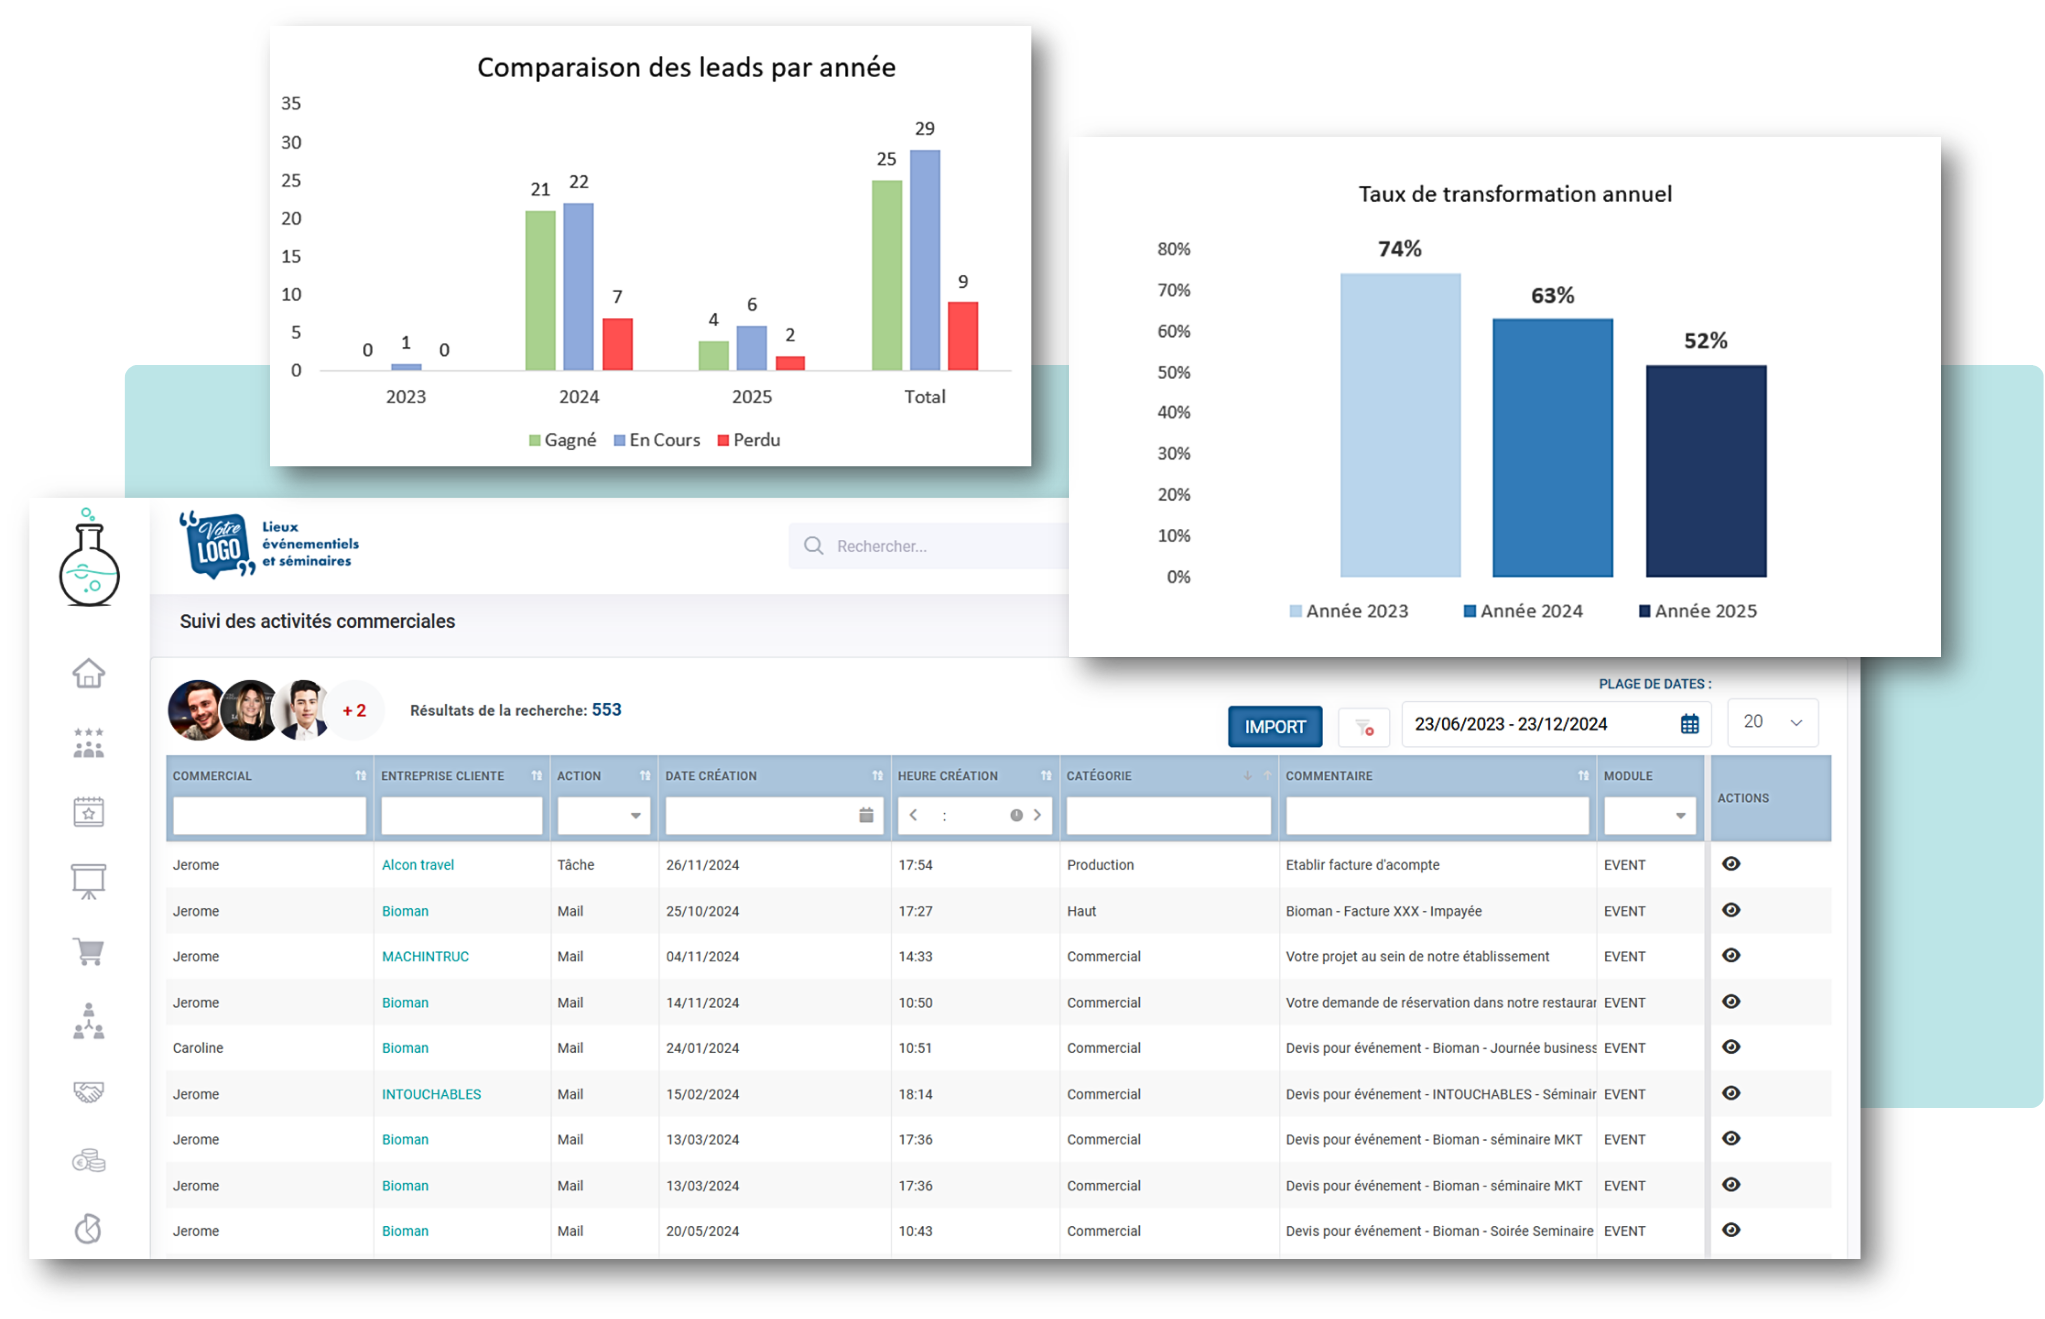Sort by Entreprise cliente column
The image size is (2045, 1319).
(x=536, y=776)
